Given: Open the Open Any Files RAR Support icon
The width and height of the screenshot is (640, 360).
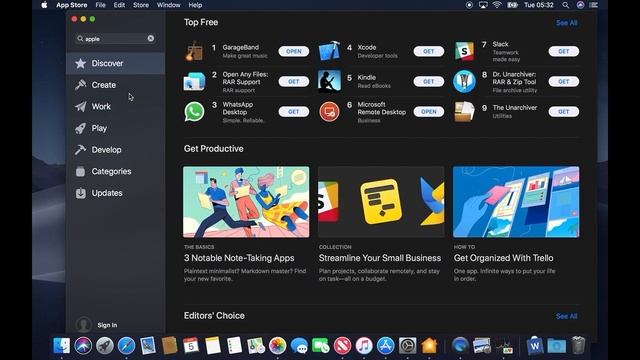Looking at the screenshot, I should click(194, 82).
